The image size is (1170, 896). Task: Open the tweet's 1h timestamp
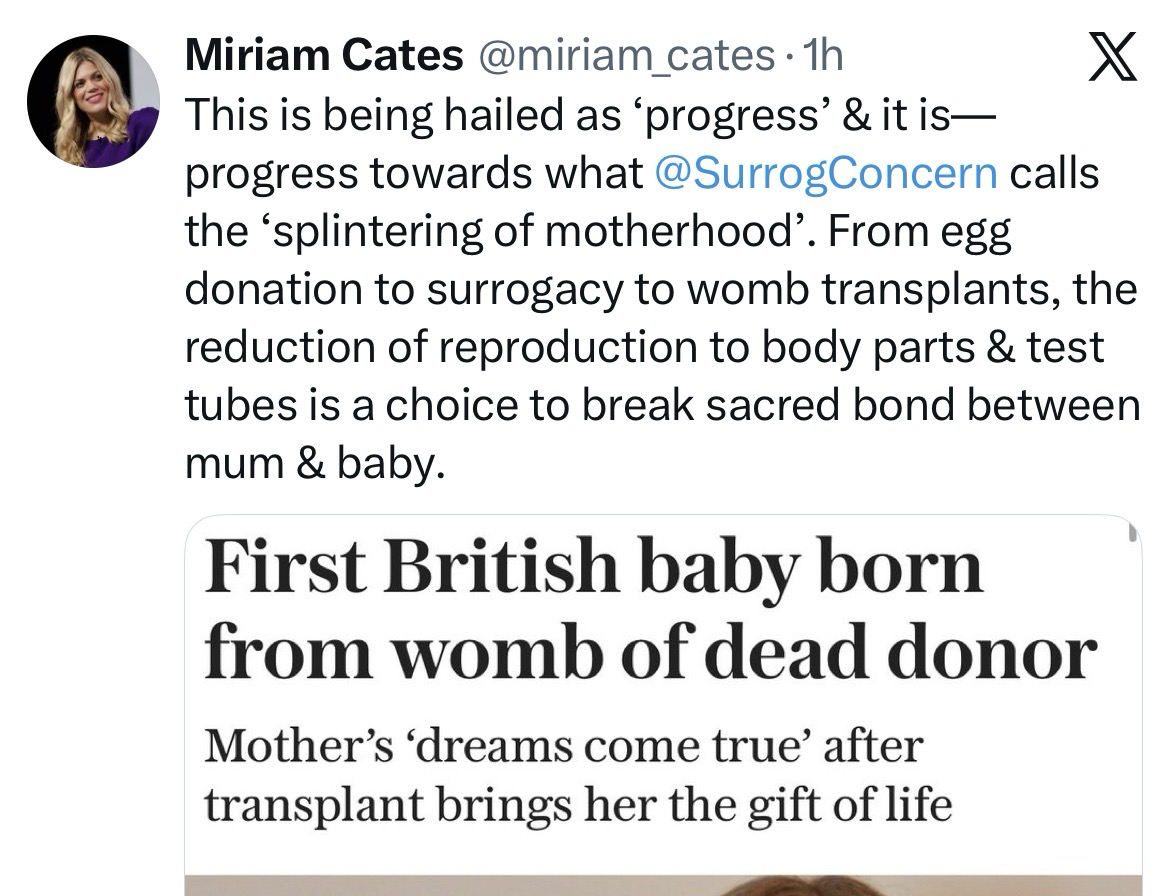coord(823,56)
